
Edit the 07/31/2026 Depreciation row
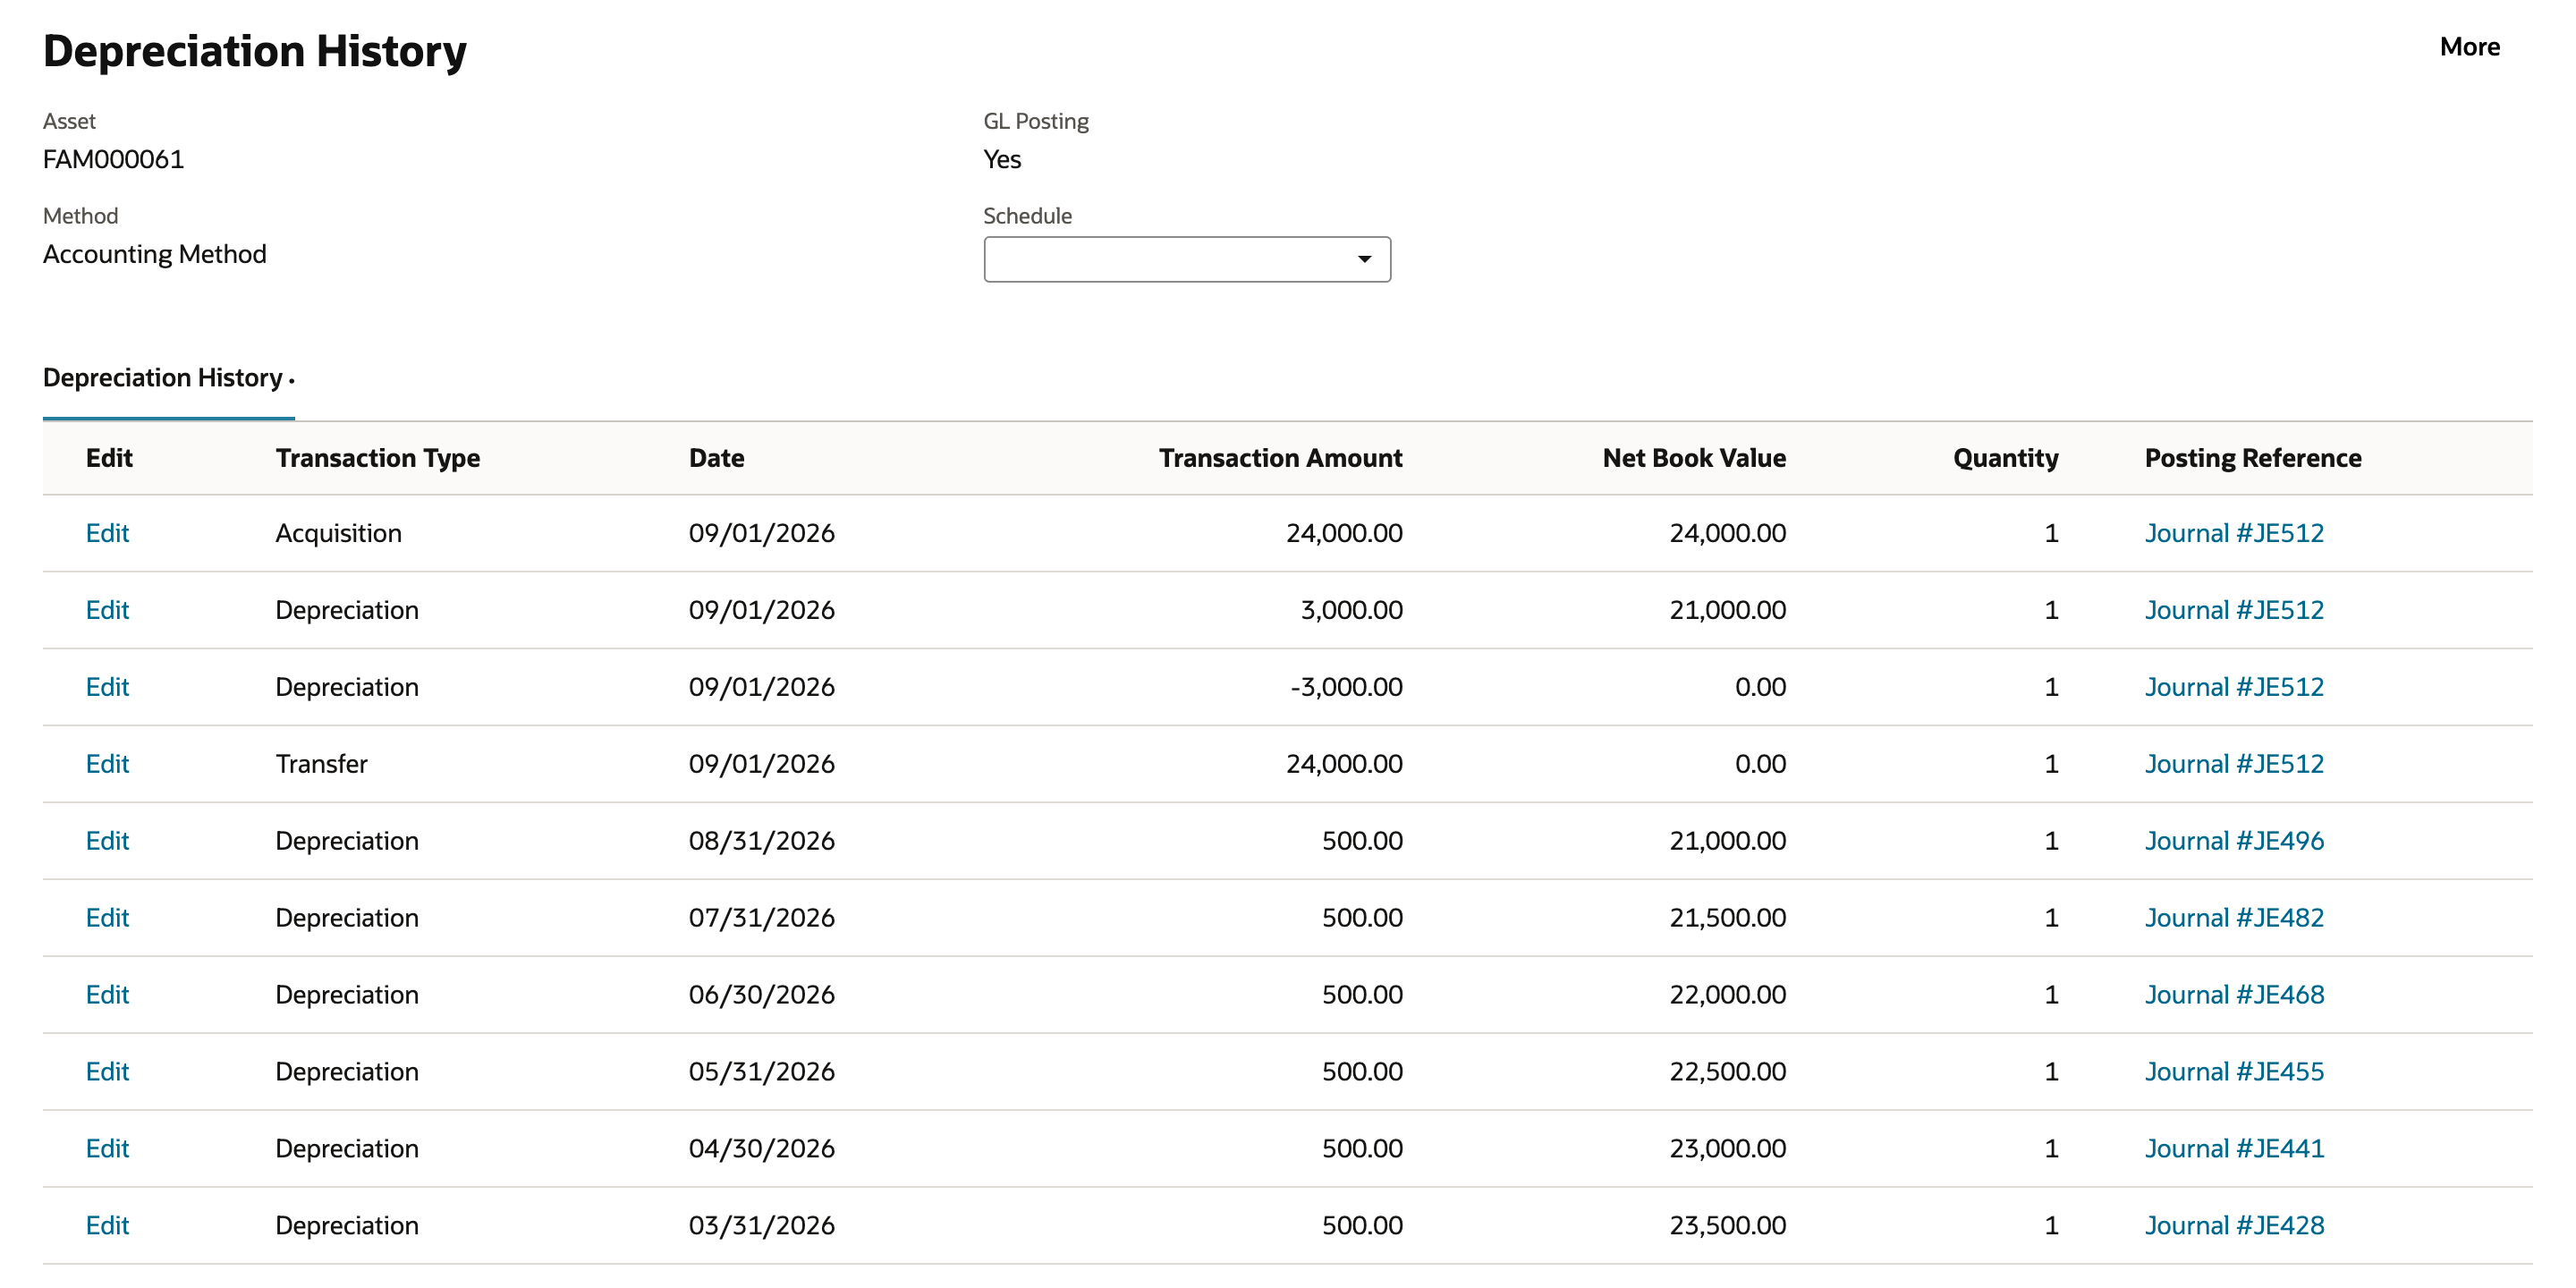tap(107, 918)
